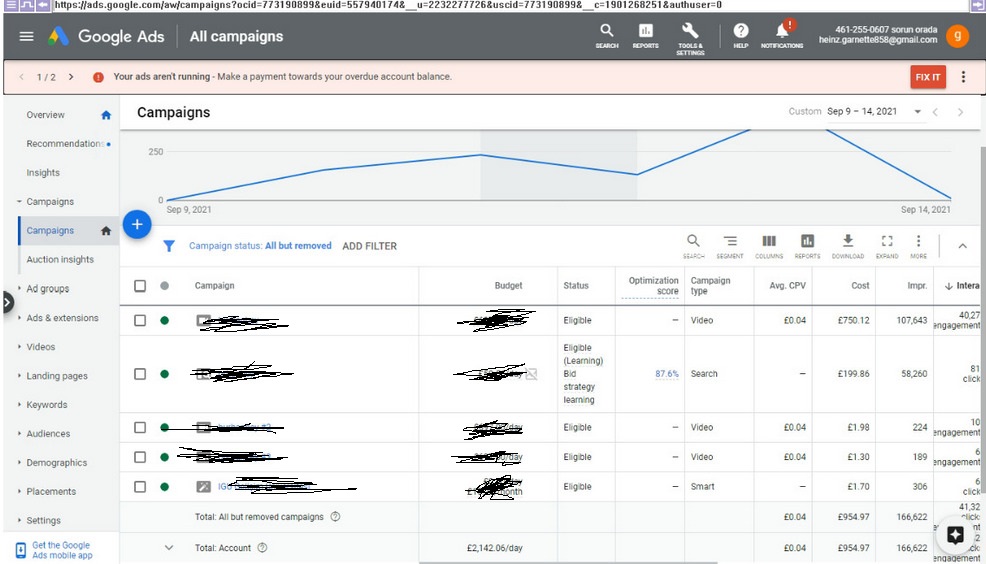
Task: Click the mobile app phone icon
Action: pyautogui.click(x=21, y=550)
